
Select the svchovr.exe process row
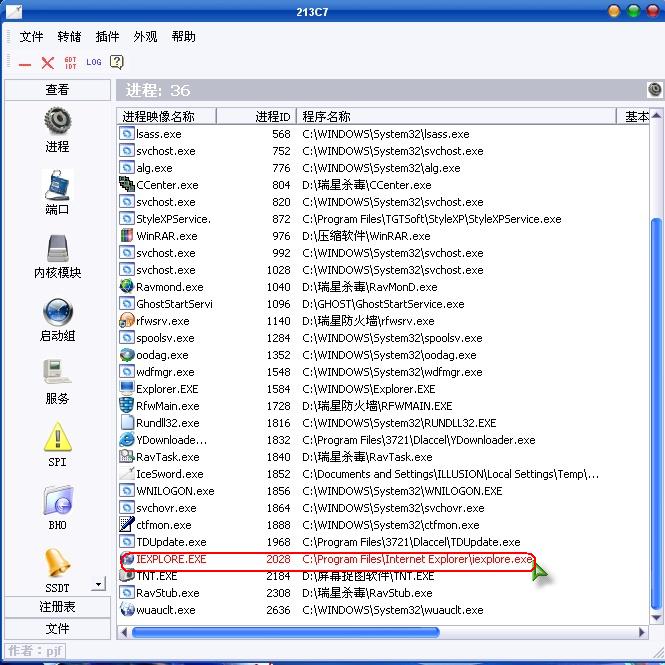[383, 507]
